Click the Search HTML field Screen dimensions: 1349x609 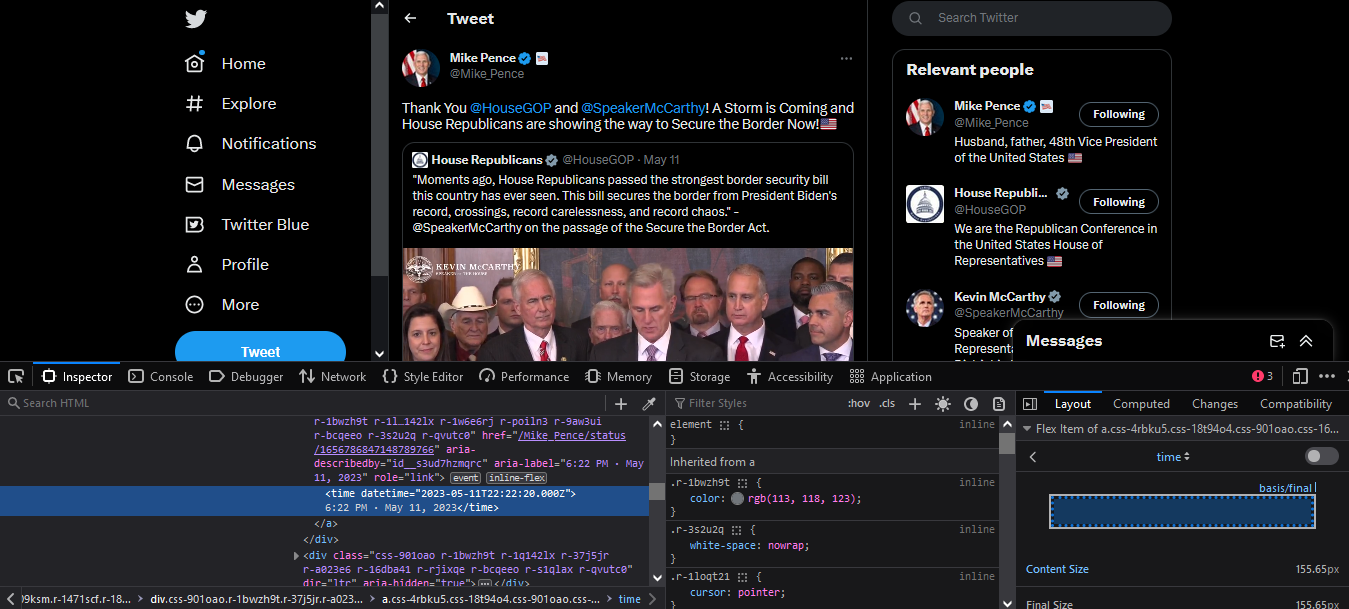click(x=305, y=403)
